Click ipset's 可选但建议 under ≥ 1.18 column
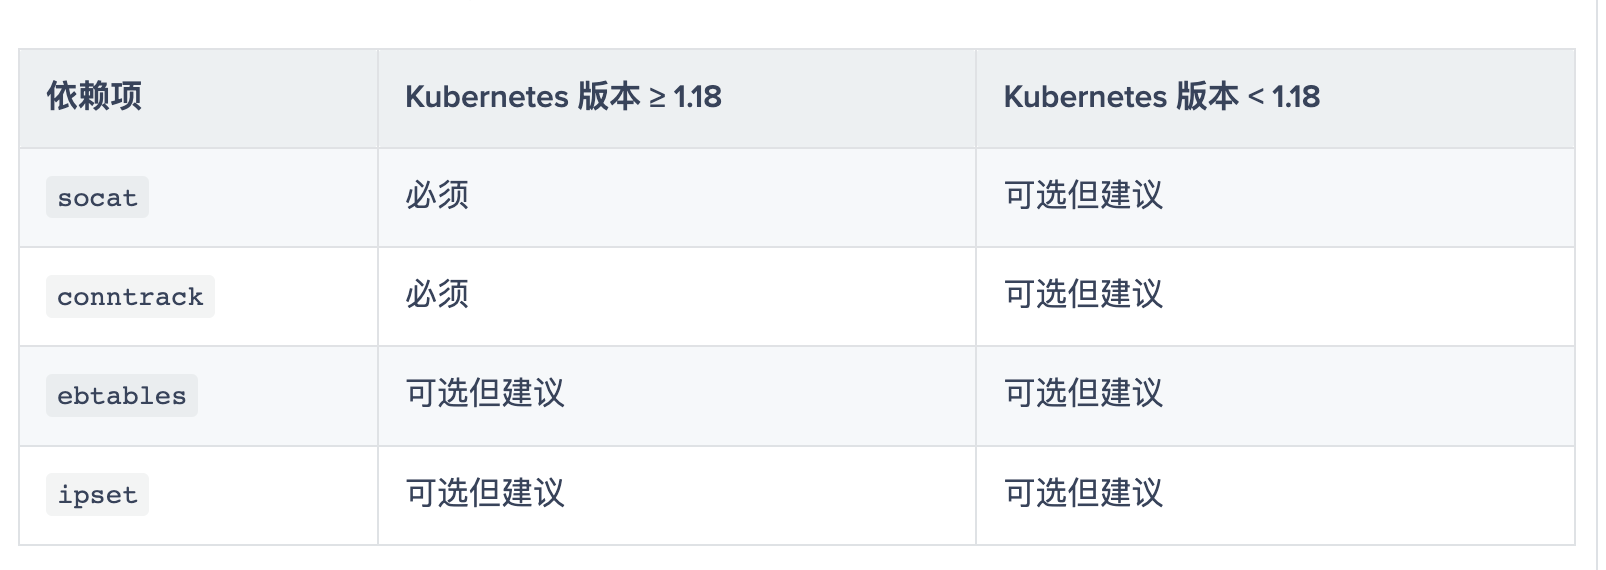This screenshot has width=1606, height=570. click(x=485, y=493)
